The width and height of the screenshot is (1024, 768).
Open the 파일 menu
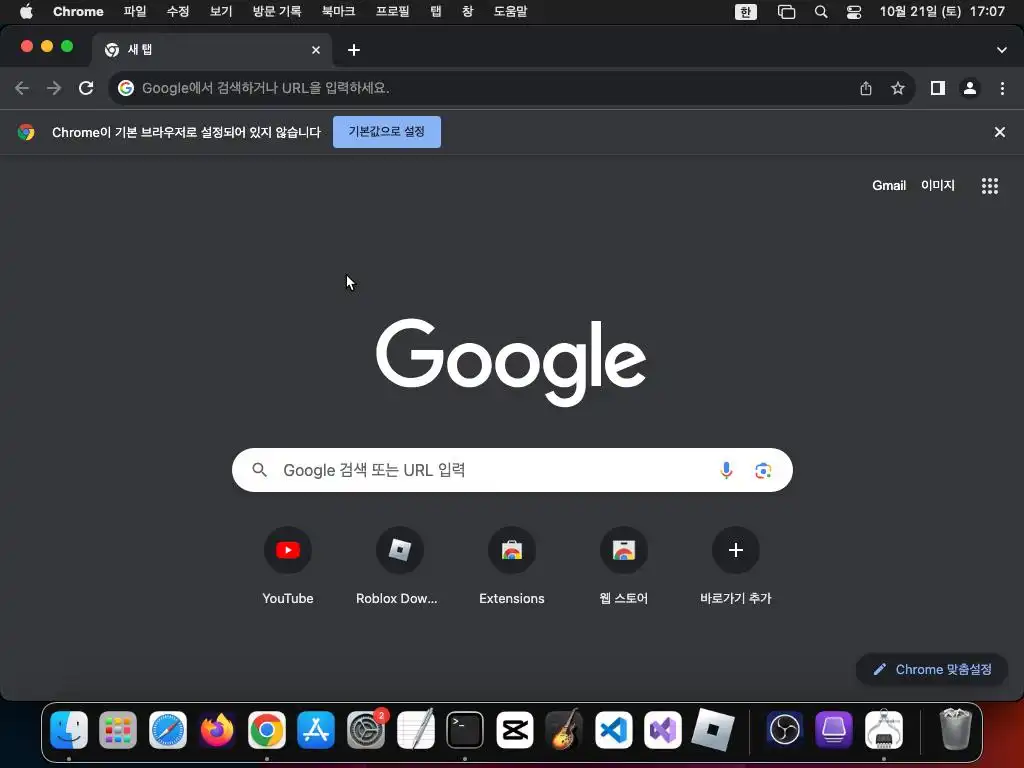(x=135, y=11)
